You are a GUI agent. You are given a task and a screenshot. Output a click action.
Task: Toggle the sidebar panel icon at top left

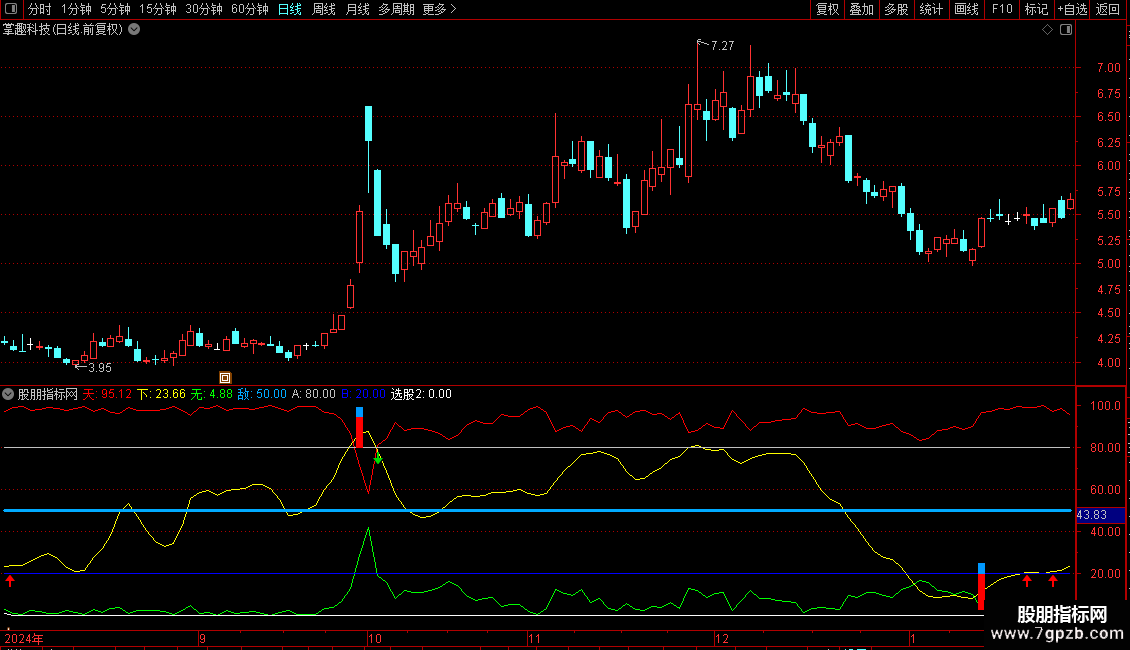click(x=11, y=9)
